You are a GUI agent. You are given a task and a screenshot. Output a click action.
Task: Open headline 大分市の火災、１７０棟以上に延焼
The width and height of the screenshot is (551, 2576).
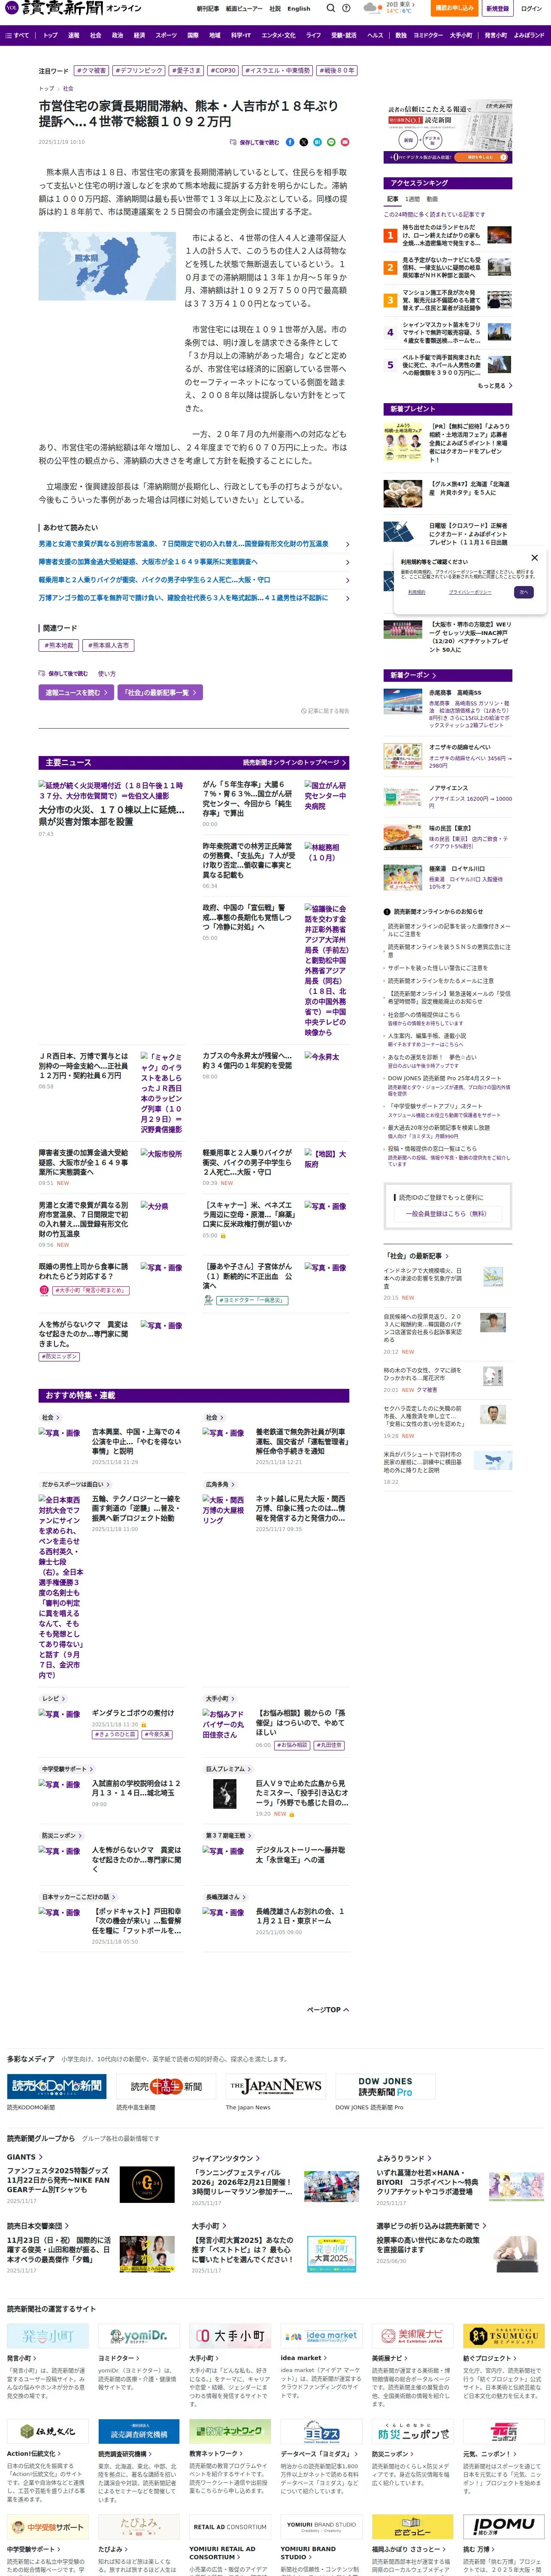tap(112, 816)
